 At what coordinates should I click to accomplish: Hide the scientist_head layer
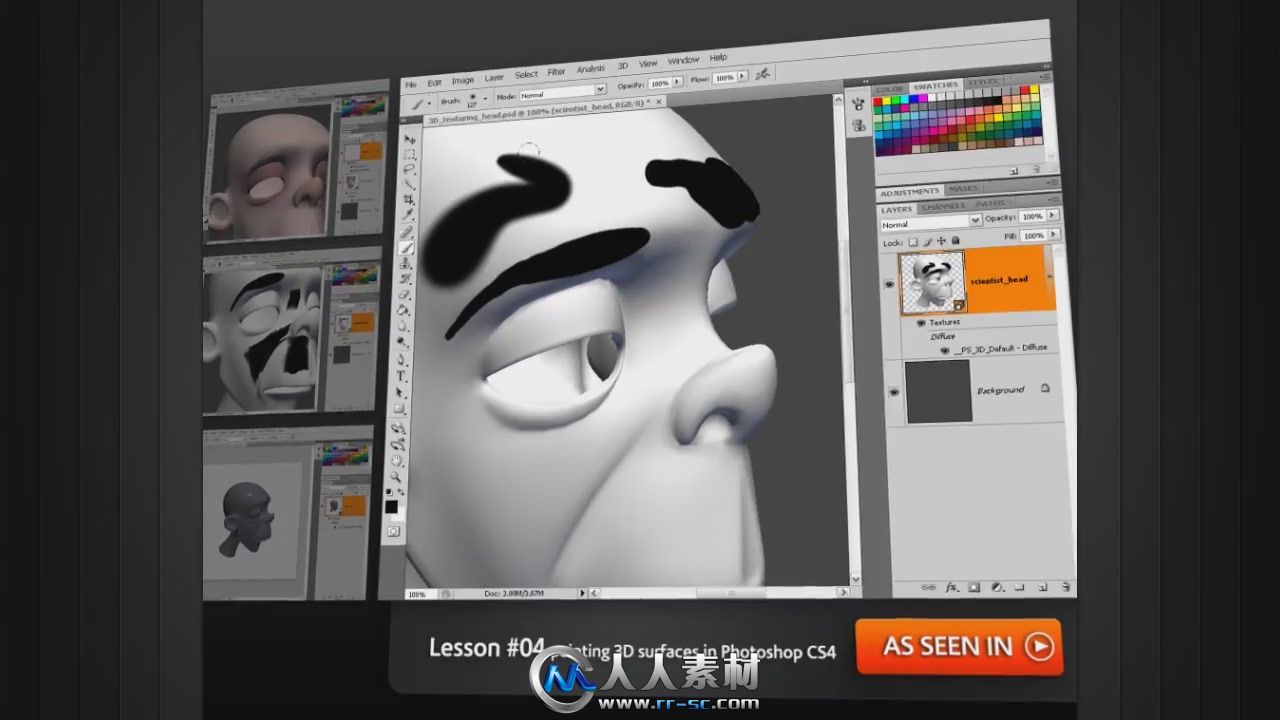coord(889,284)
